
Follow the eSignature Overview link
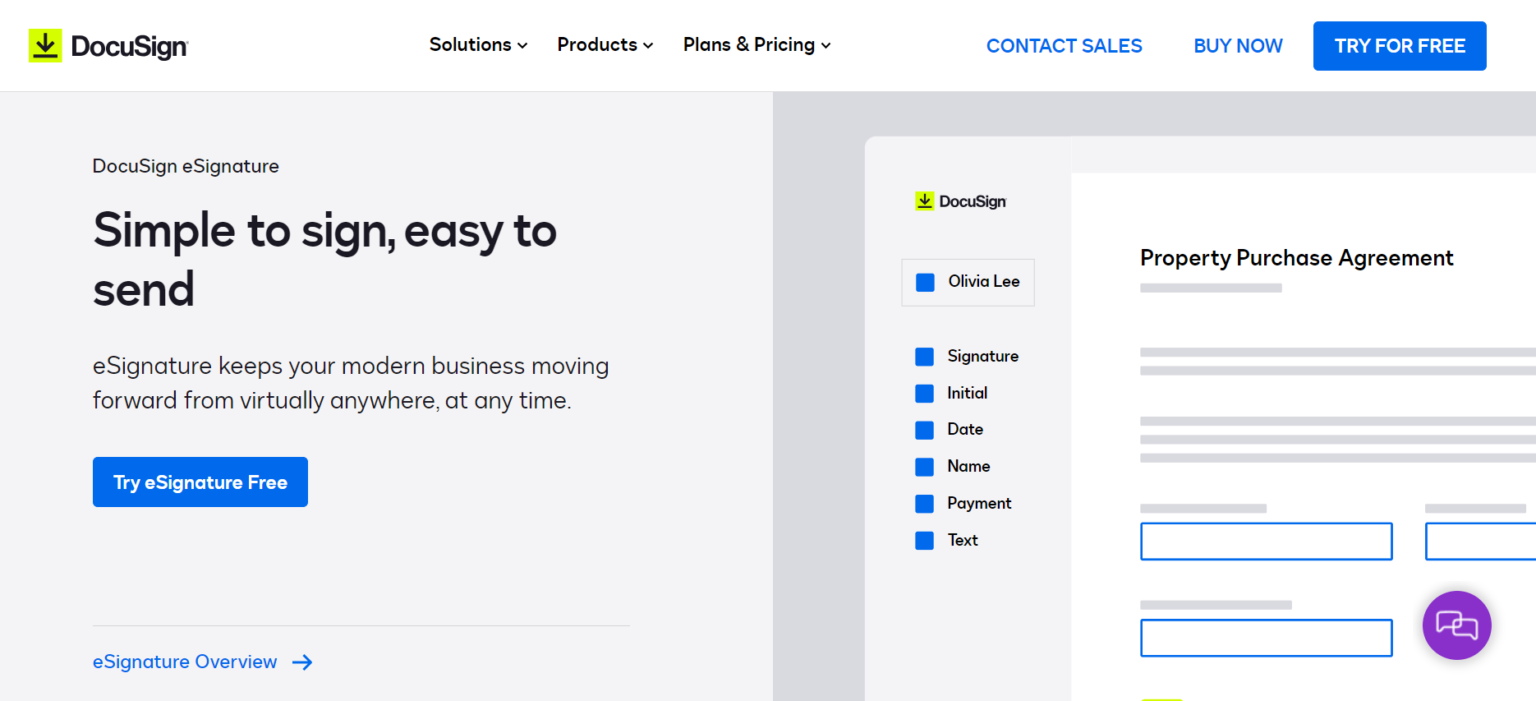tap(184, 662)
